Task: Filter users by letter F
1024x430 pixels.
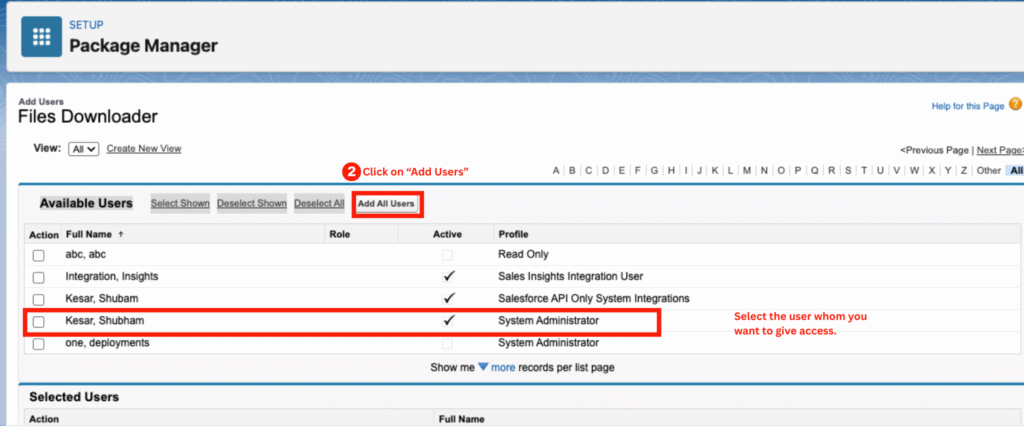Action: (637, 171)
